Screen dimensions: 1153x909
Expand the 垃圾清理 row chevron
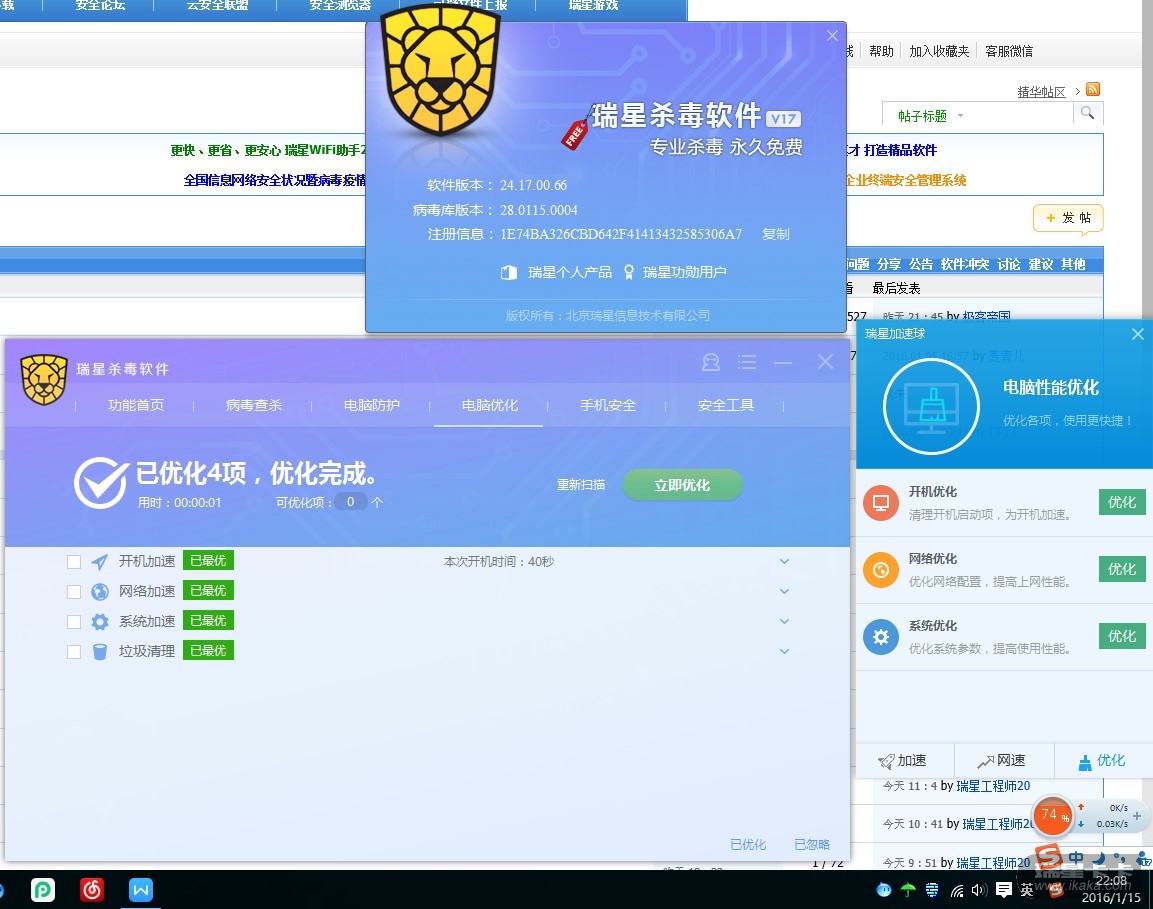[x=785, y=652]
